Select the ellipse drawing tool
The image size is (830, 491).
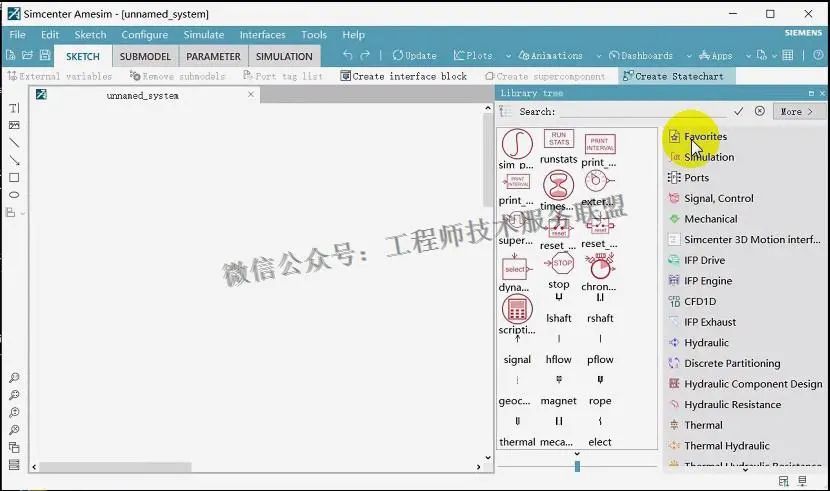tap(14, 195)
